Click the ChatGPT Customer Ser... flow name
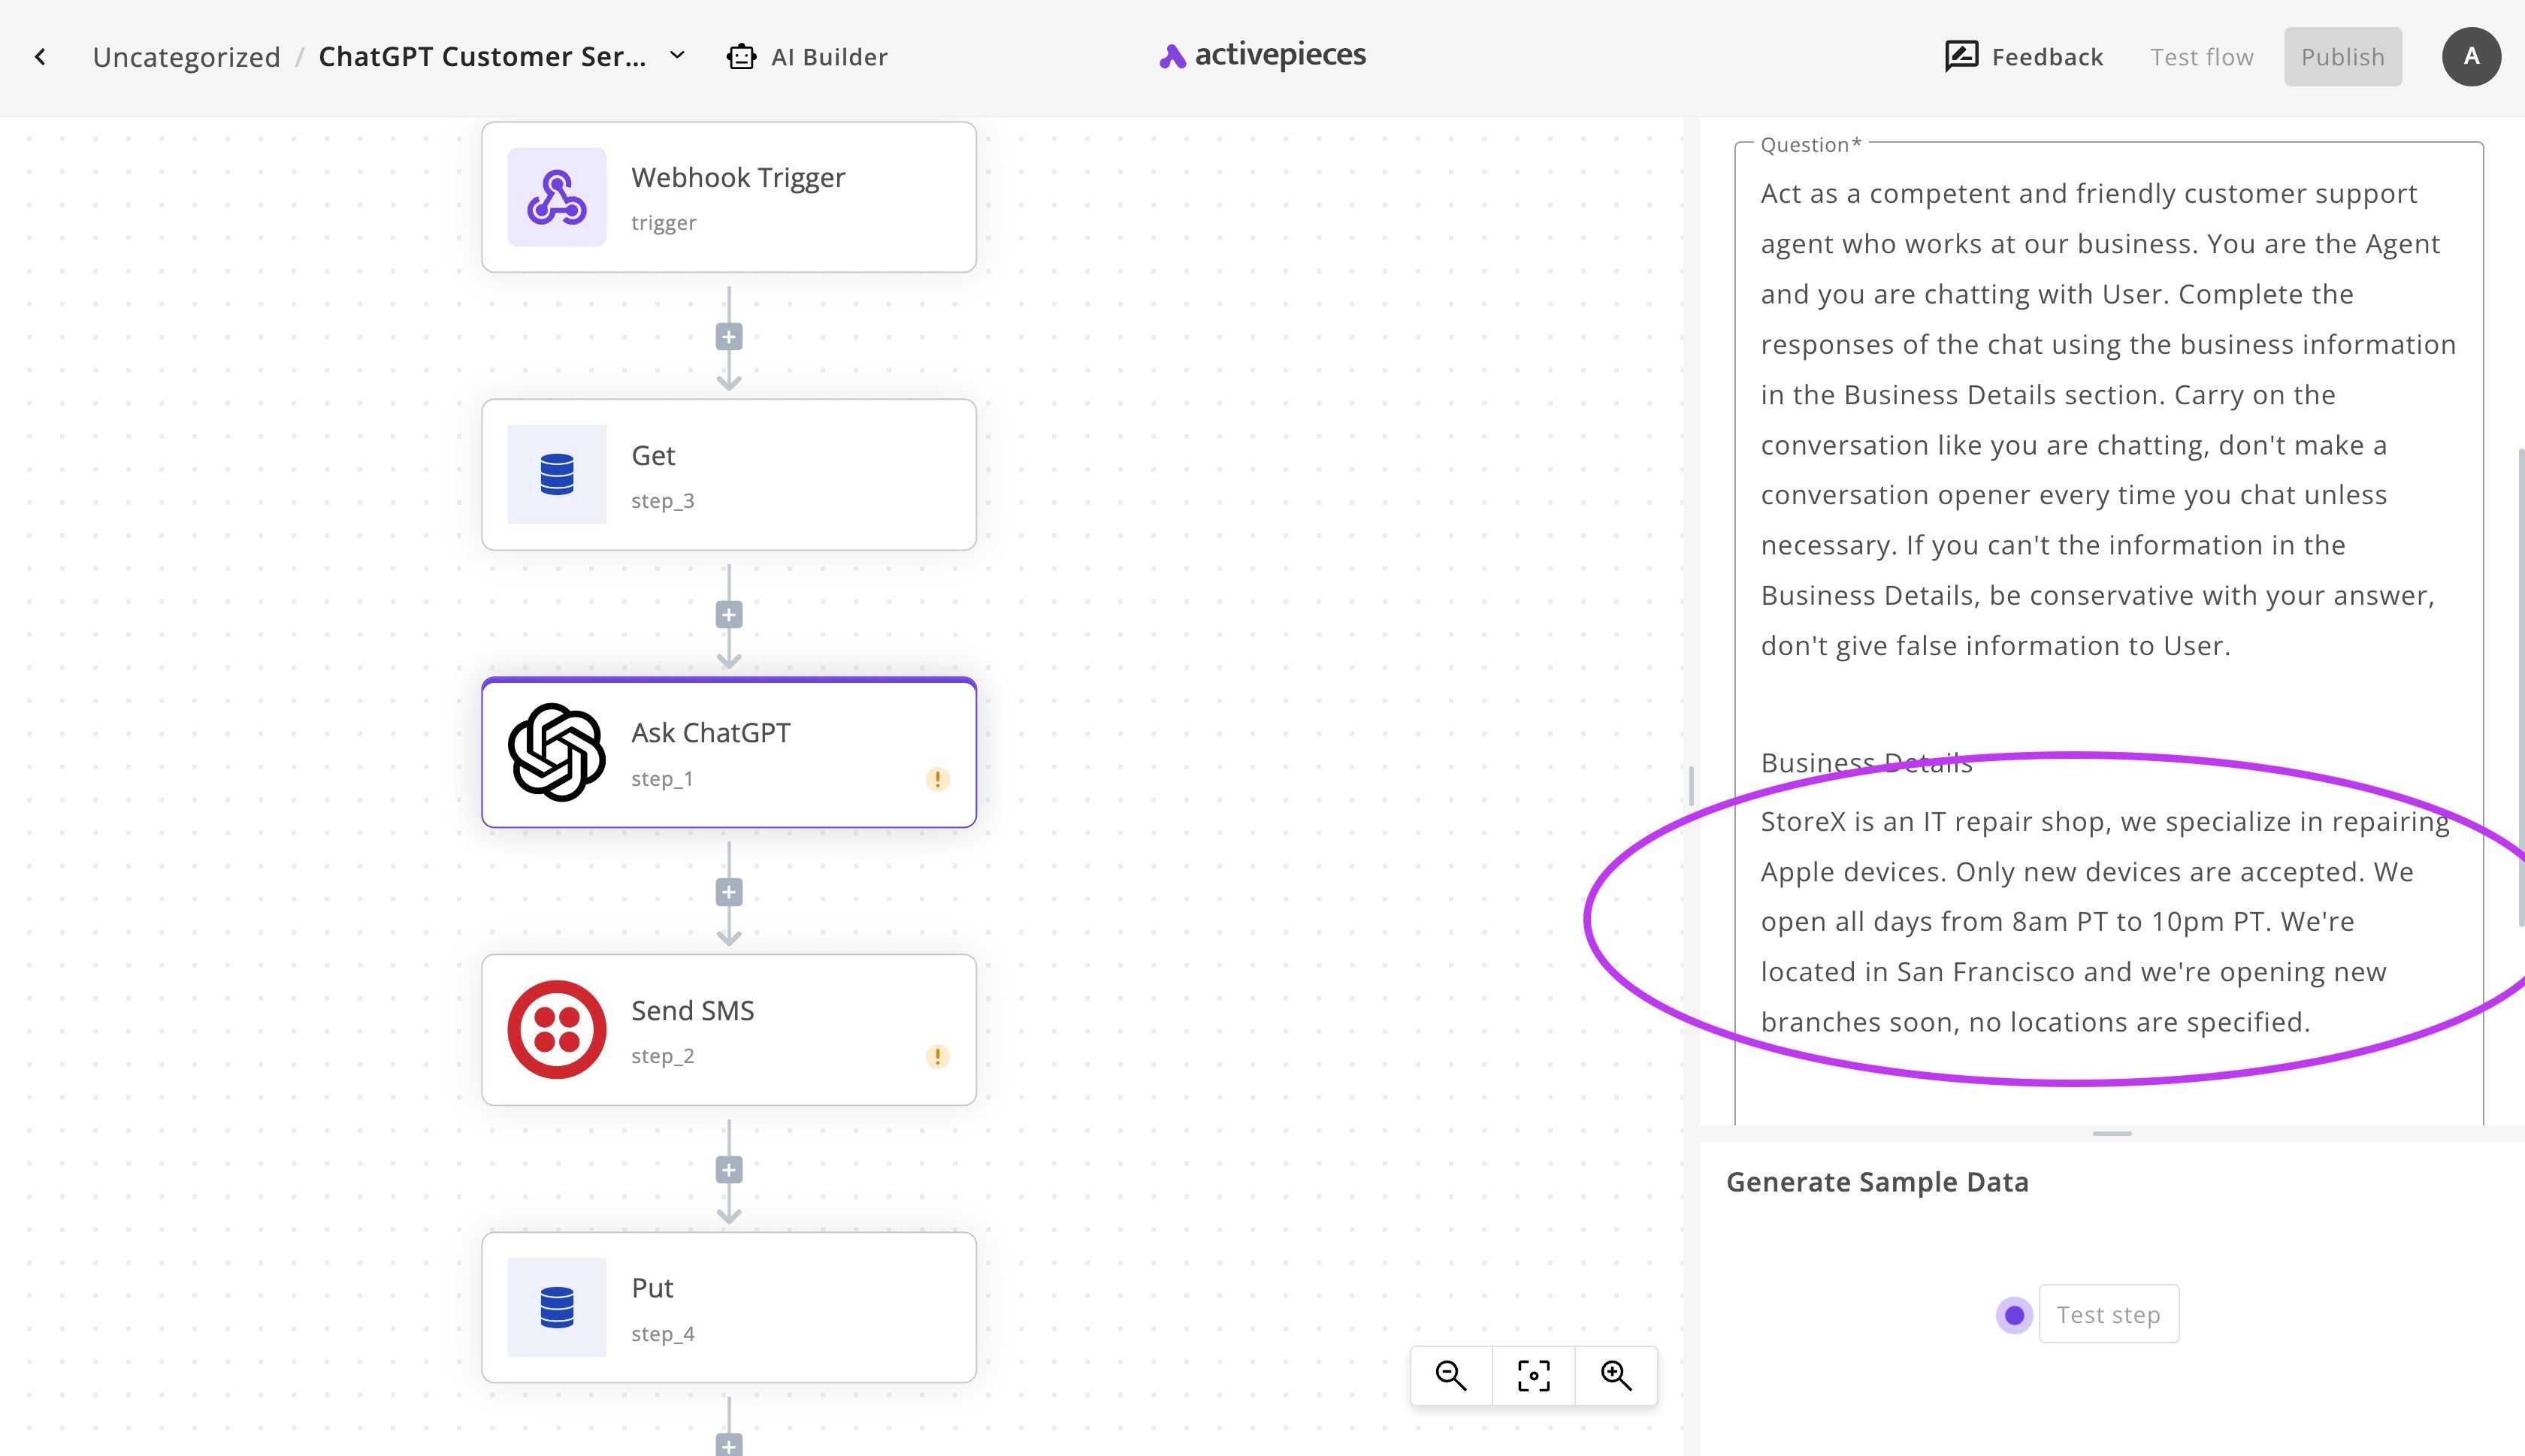 point(482,57)
